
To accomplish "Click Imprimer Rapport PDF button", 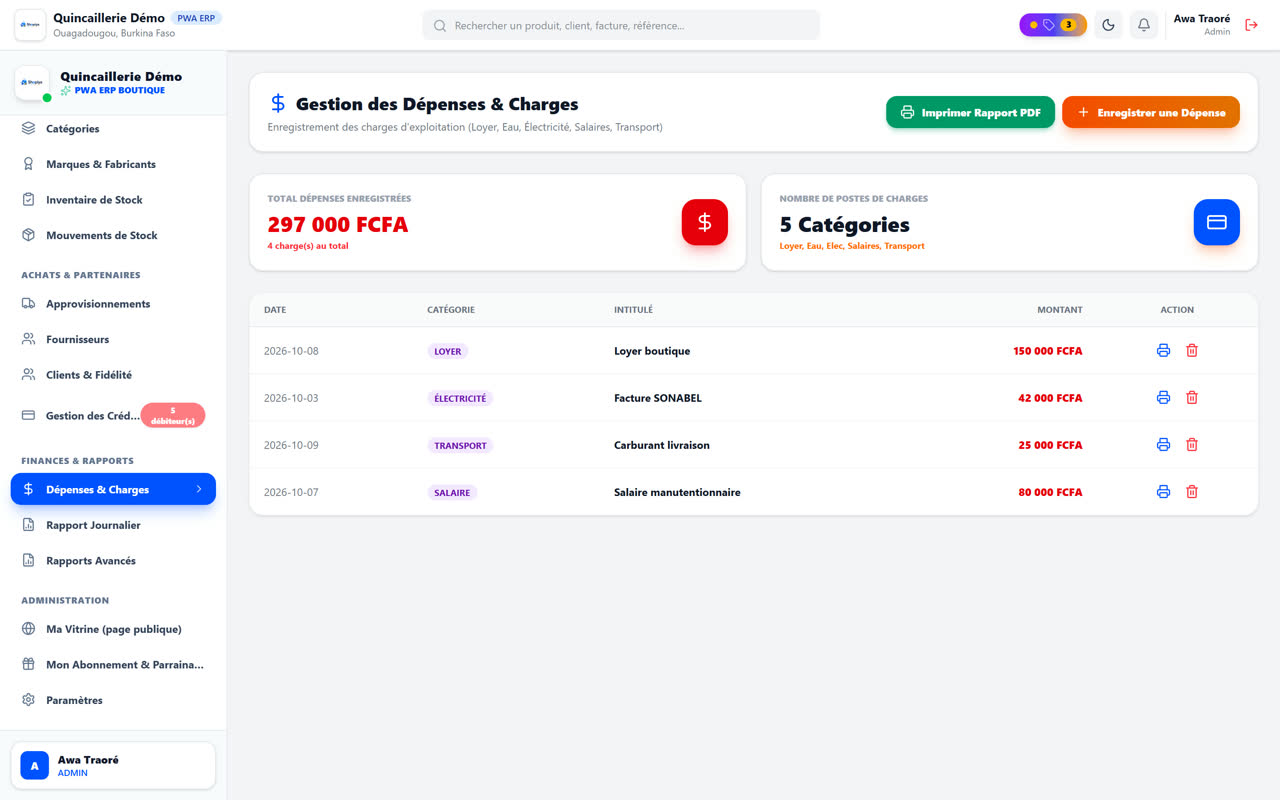I will (x=970, y=113).
